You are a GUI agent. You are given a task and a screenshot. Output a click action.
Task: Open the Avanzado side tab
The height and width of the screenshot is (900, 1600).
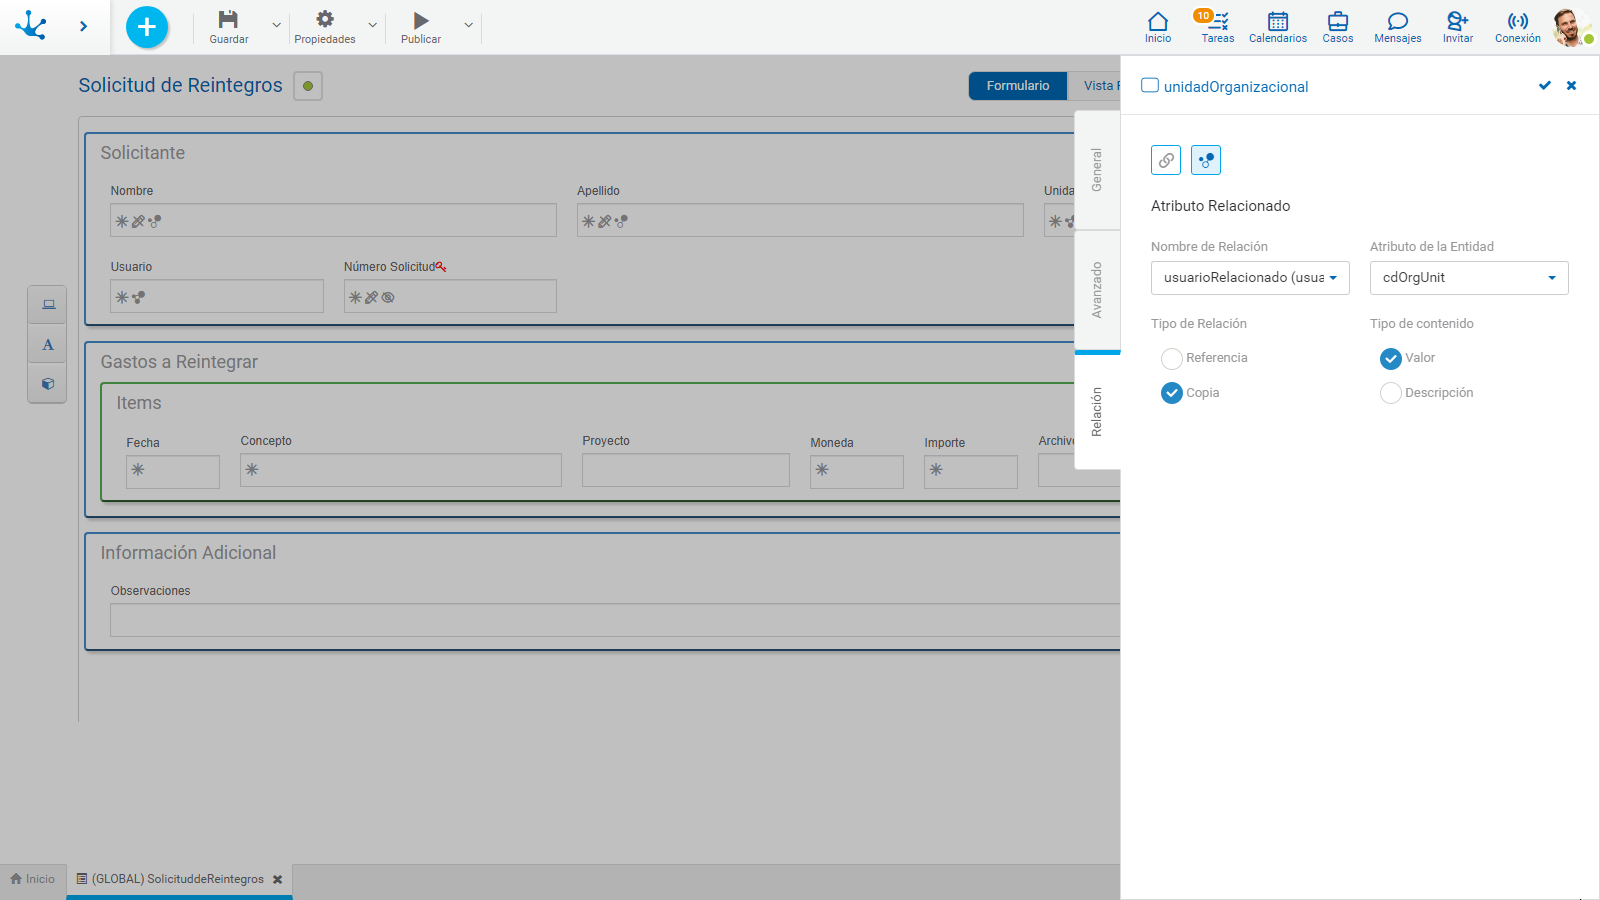[1097, 290]
